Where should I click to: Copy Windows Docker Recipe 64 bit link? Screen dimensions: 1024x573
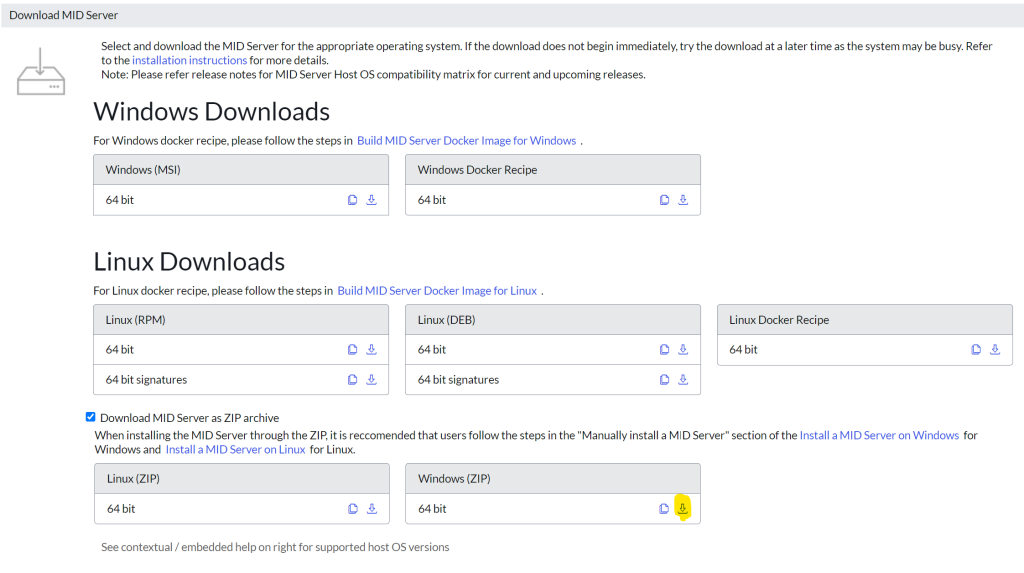coord(664,200)
